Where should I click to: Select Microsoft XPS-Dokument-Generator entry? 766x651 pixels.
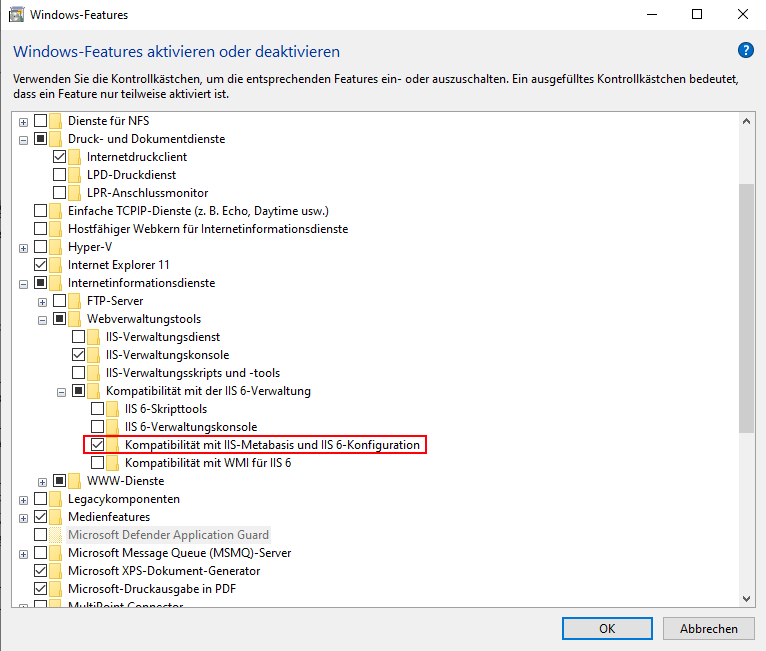coord(163,571)
